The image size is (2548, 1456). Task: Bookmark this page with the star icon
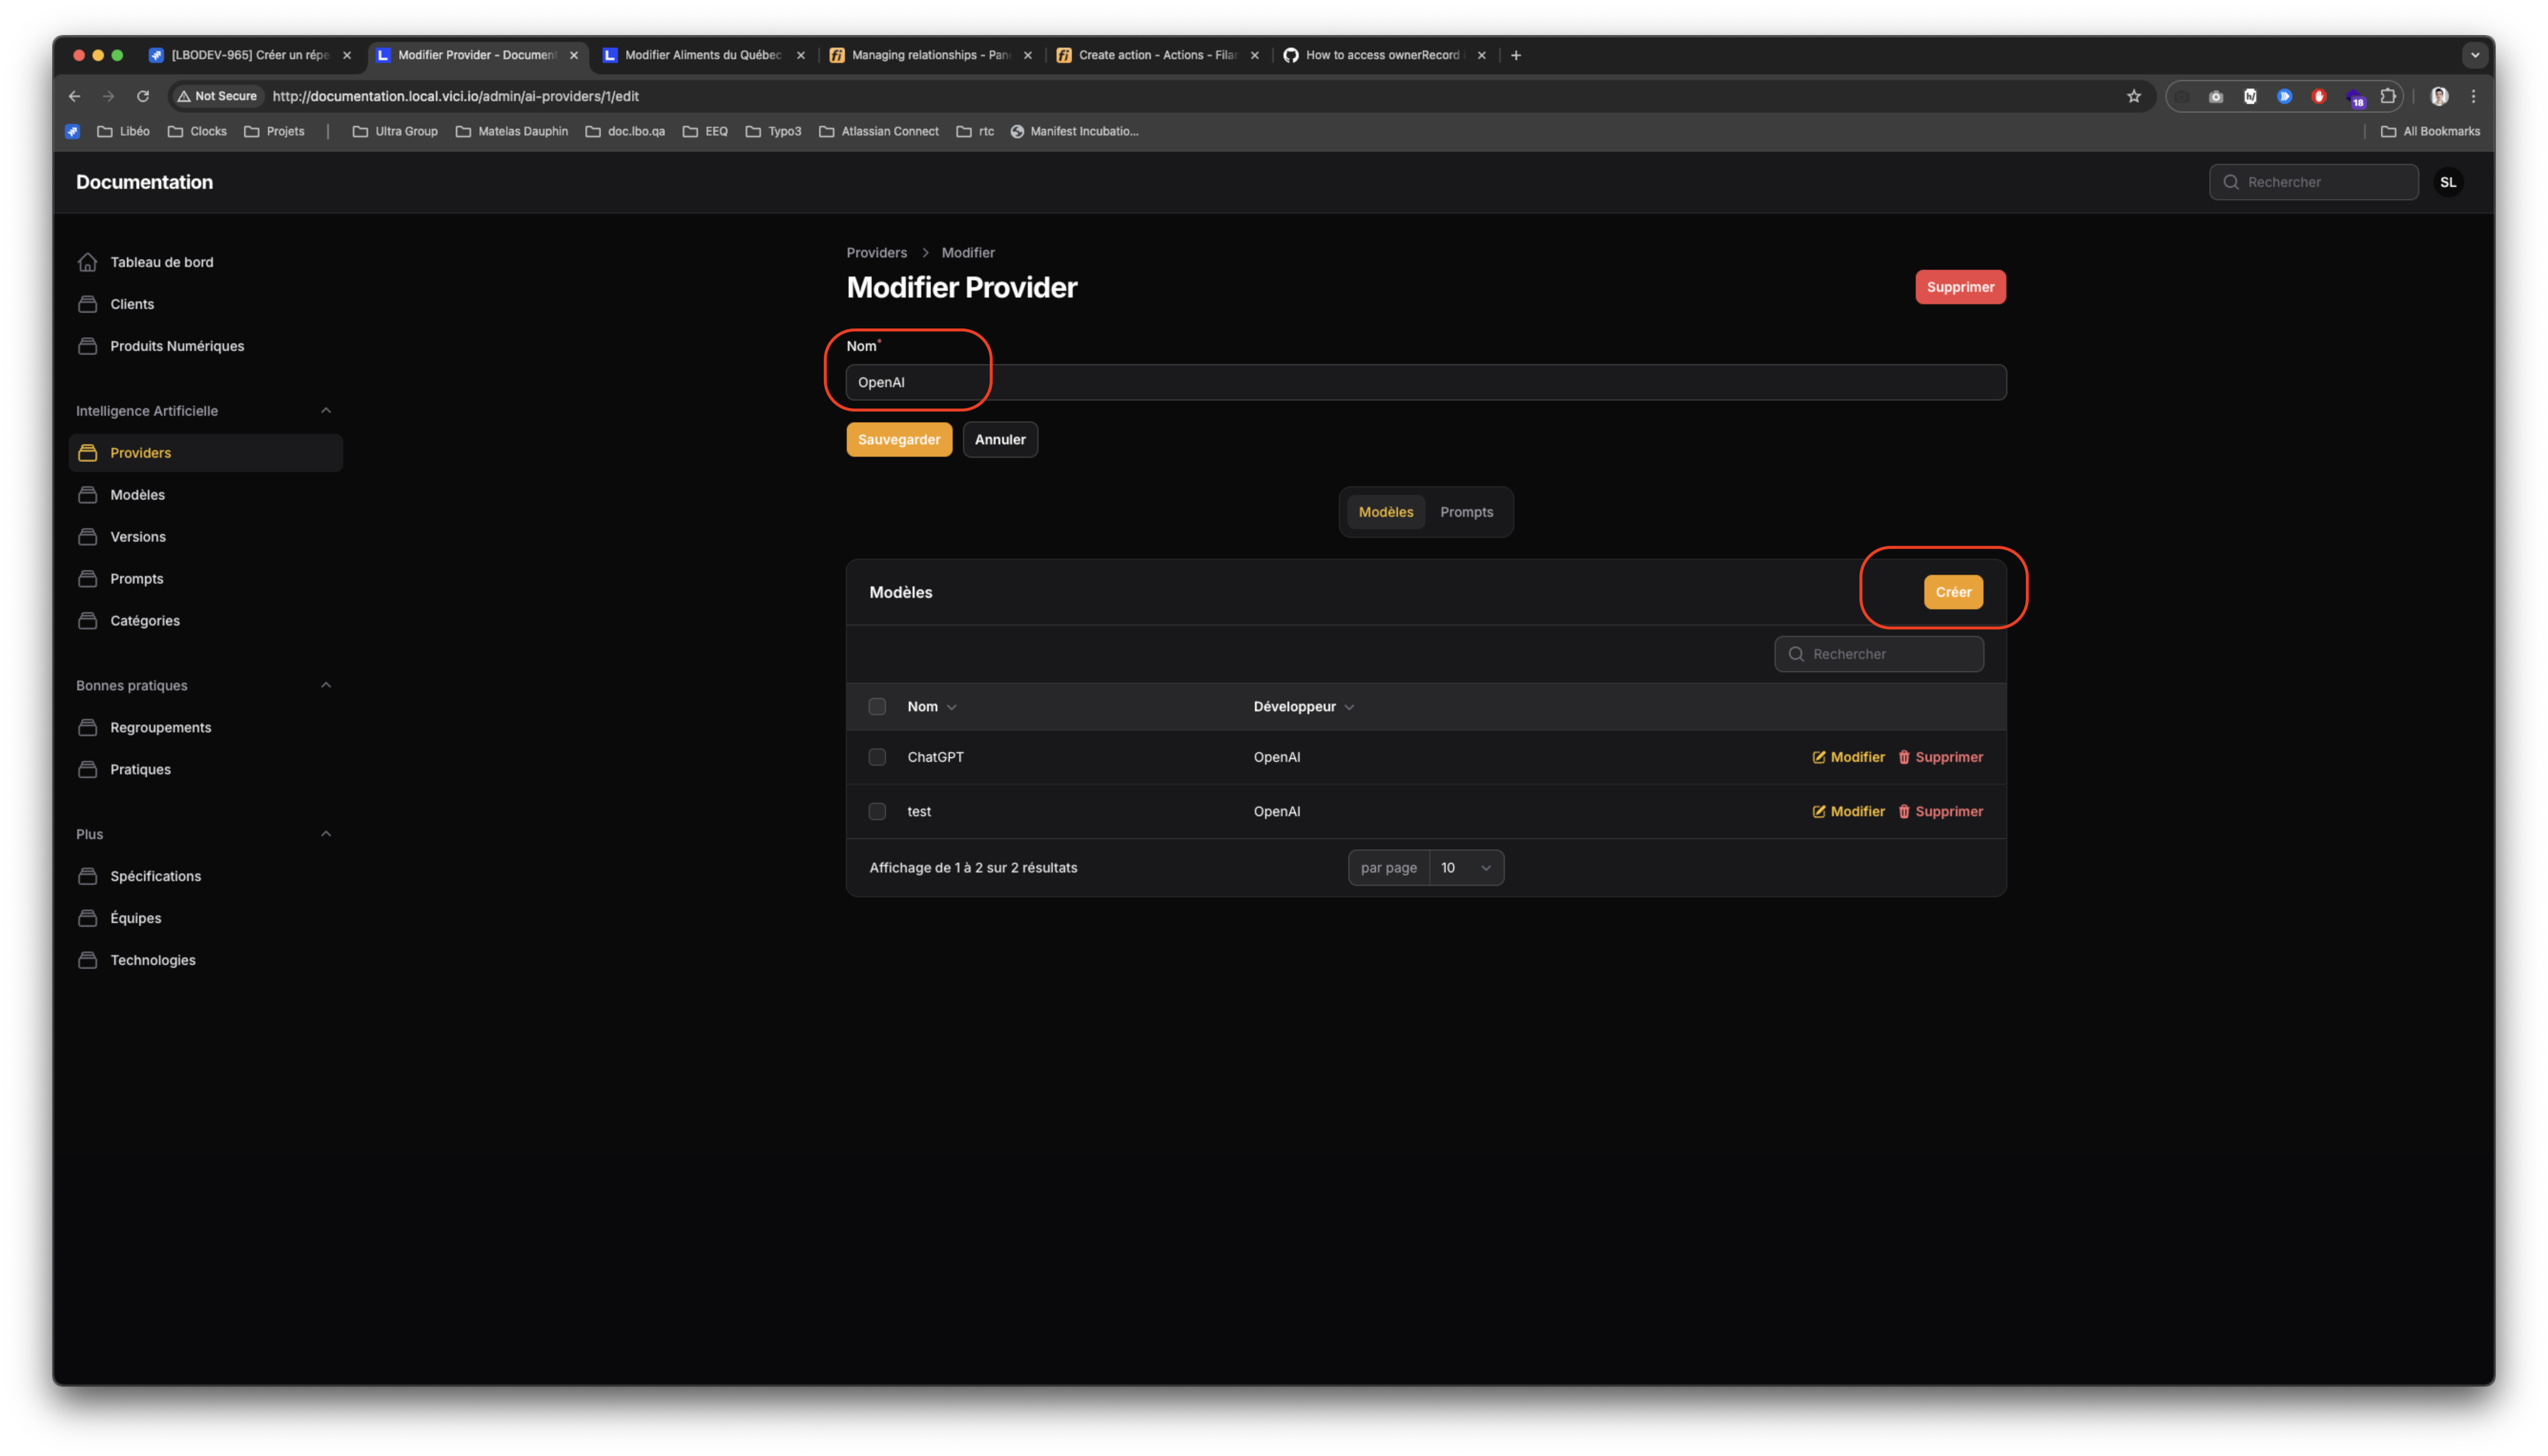click(2133, 96)
